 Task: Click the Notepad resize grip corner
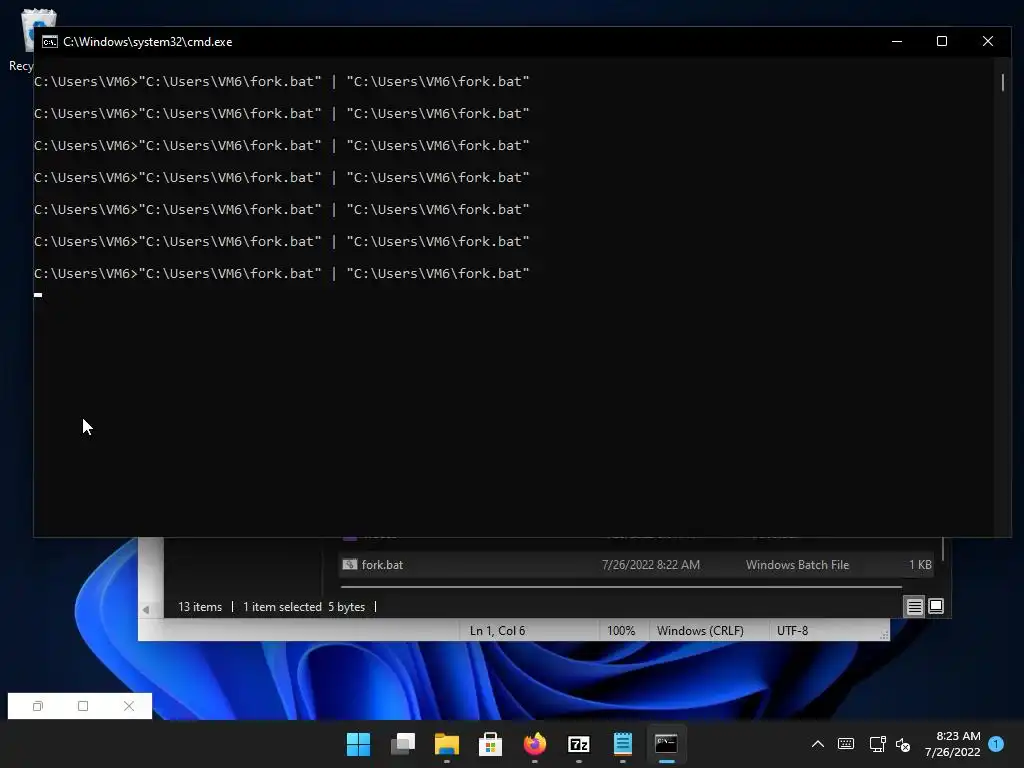[884, 635]
